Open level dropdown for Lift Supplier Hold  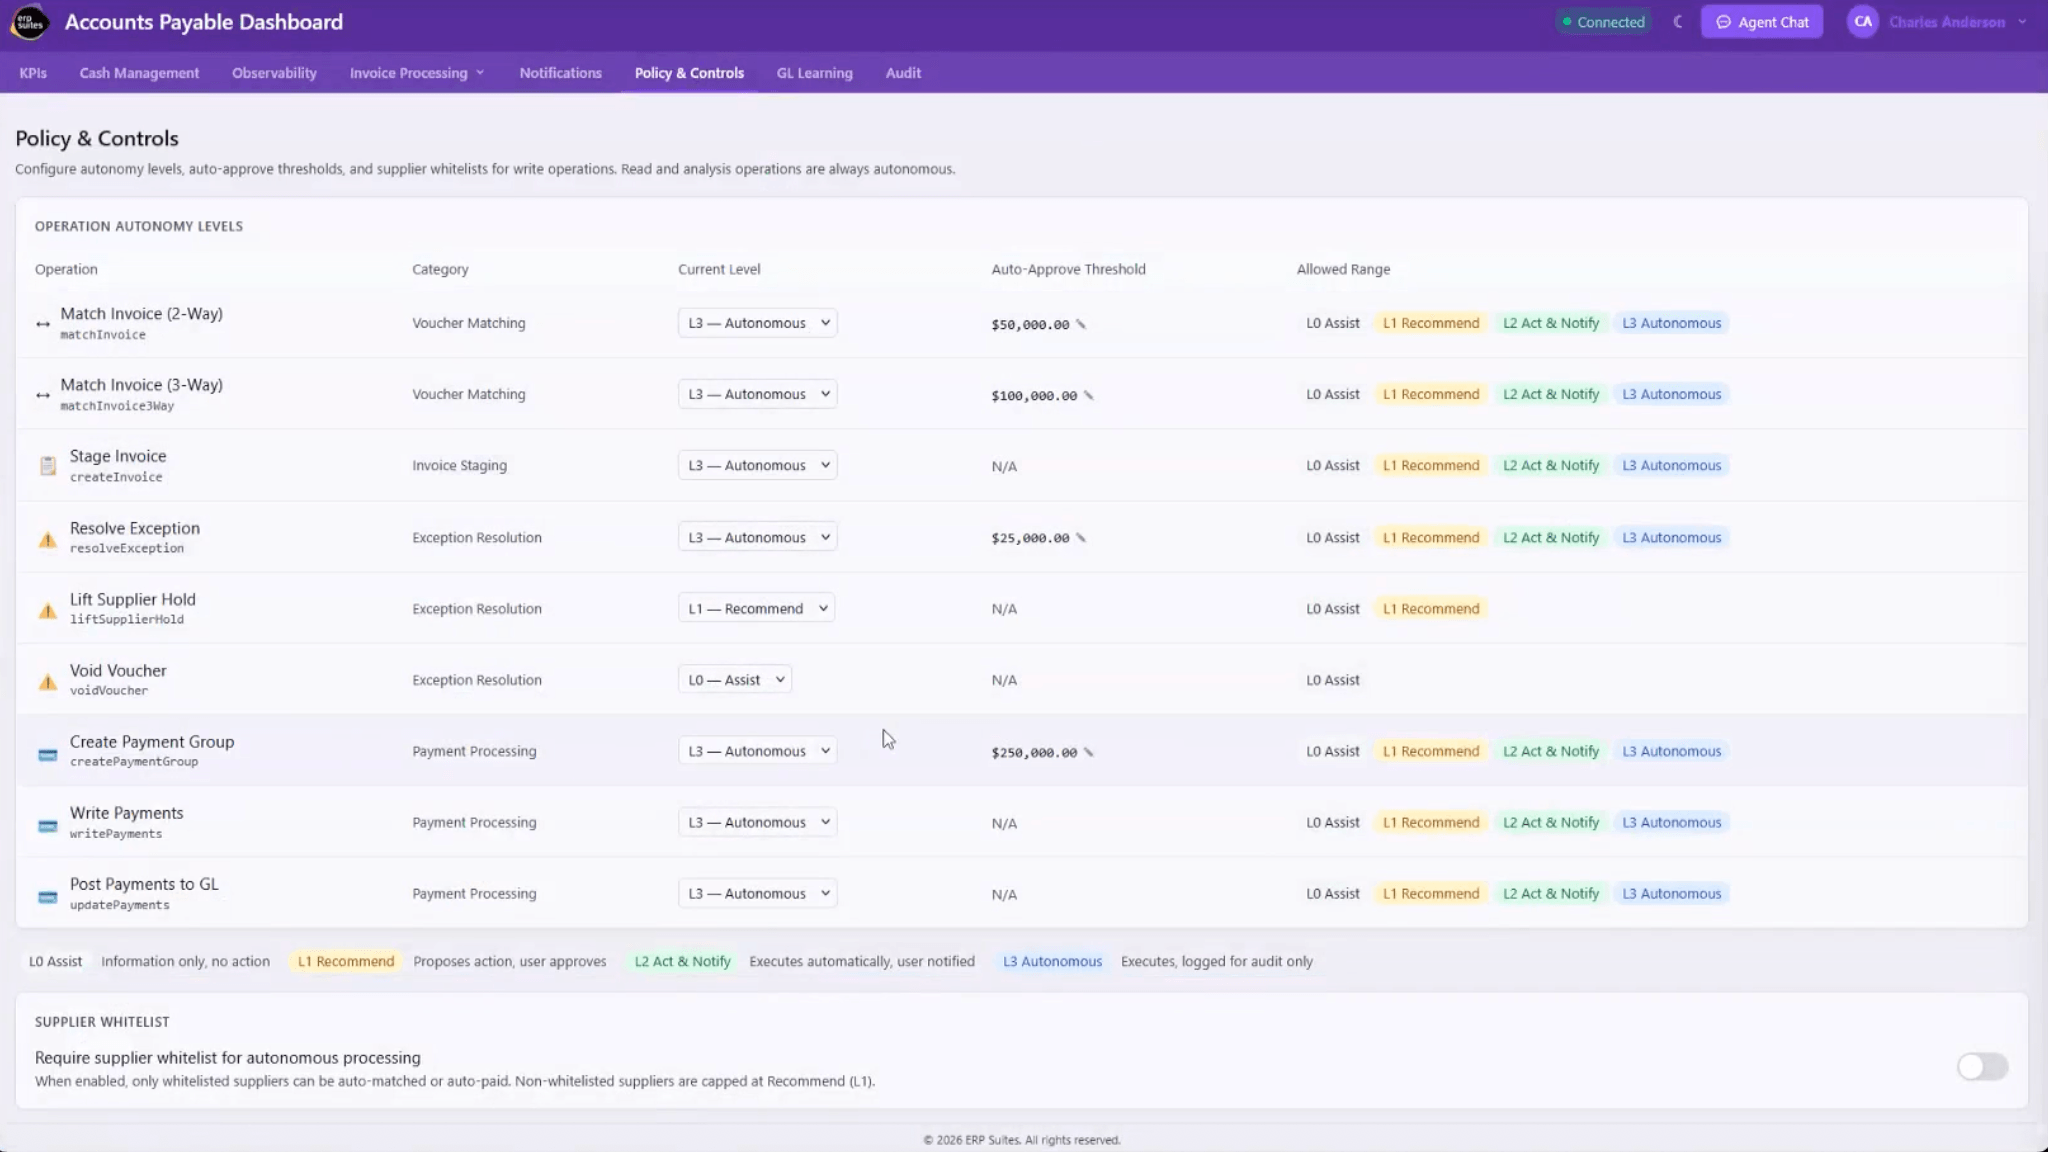(x=756, y=608)
